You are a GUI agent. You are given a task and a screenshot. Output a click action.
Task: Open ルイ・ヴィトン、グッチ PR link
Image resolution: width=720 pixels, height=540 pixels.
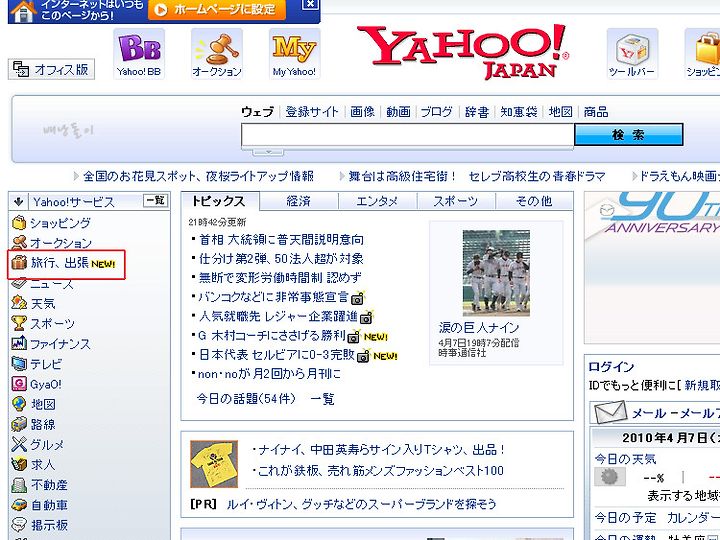pyautogui.click(x=362, y=504)
